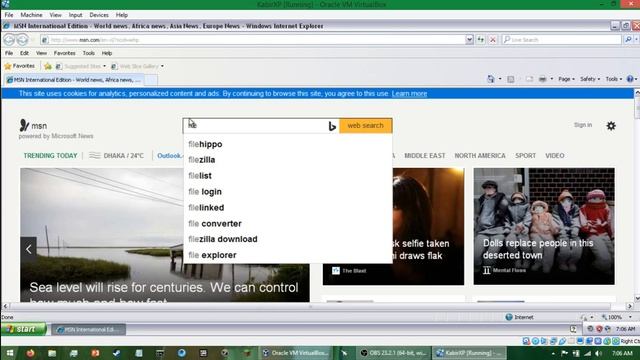Open Steam icon on host taskbar
The height and width of the screenshot is (360, 640).
[116, 353]
